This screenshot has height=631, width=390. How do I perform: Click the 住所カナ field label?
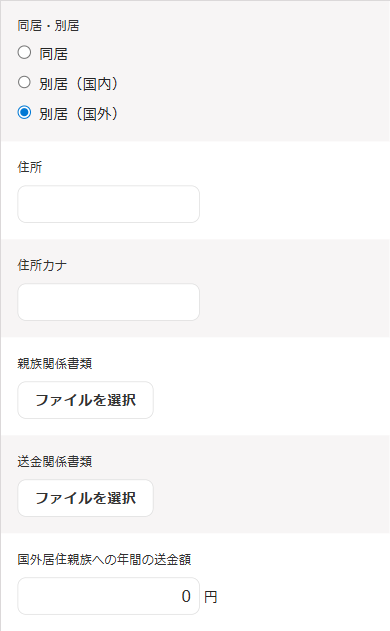(x=42, y=265)
